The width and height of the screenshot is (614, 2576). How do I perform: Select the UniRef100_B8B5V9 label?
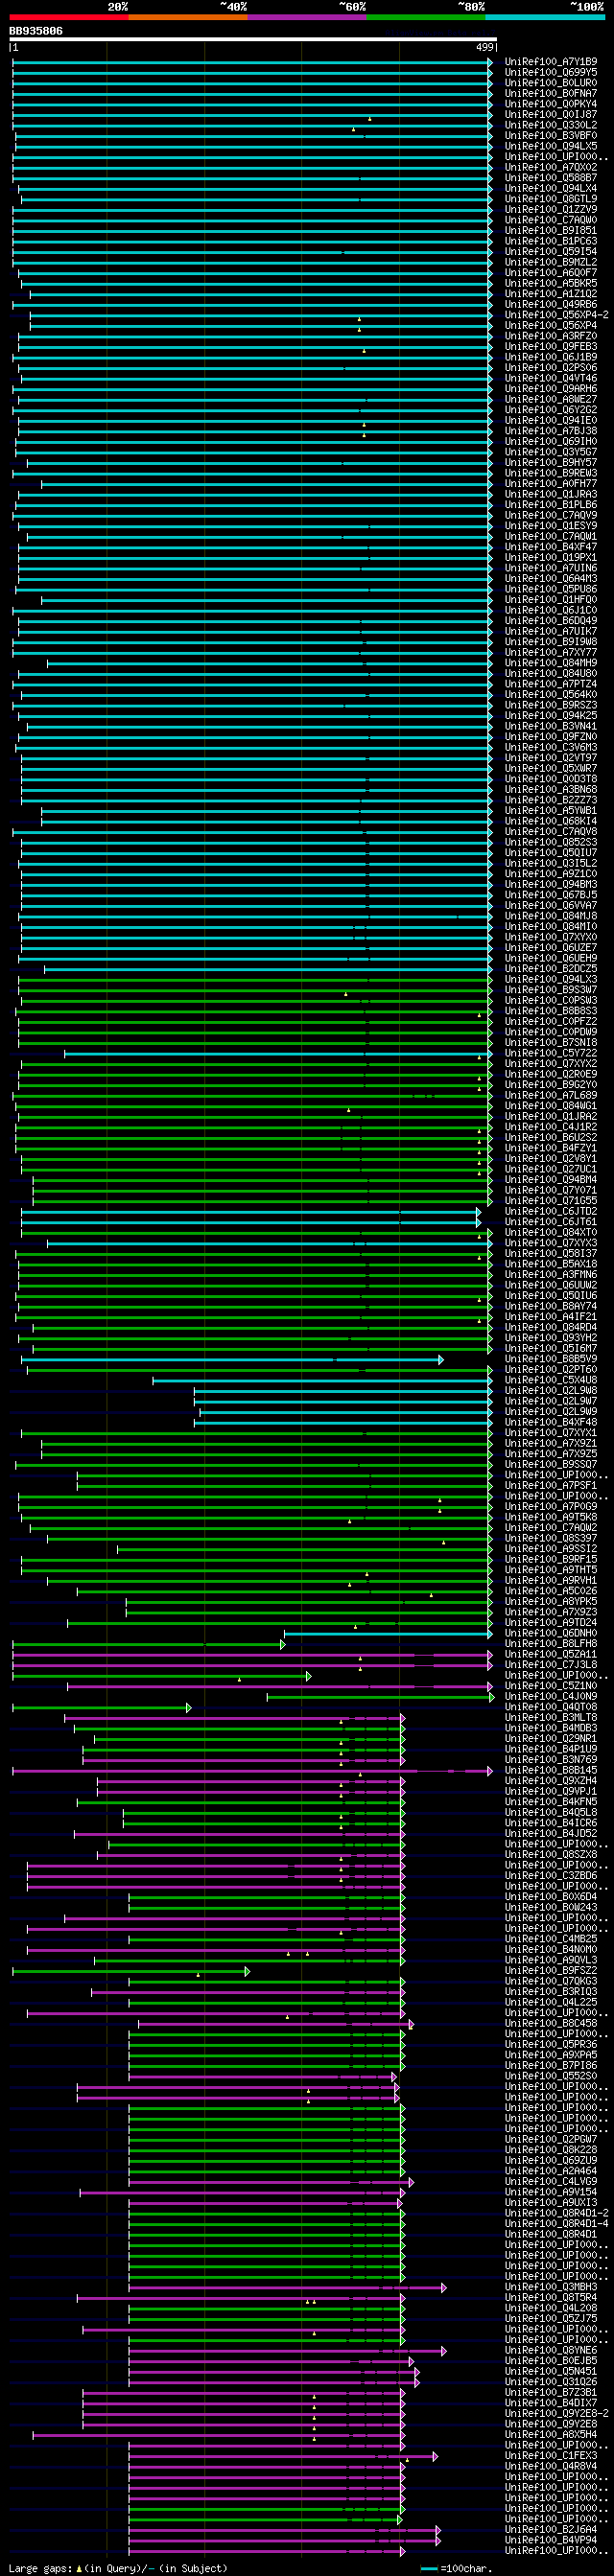click(551, 1359)
